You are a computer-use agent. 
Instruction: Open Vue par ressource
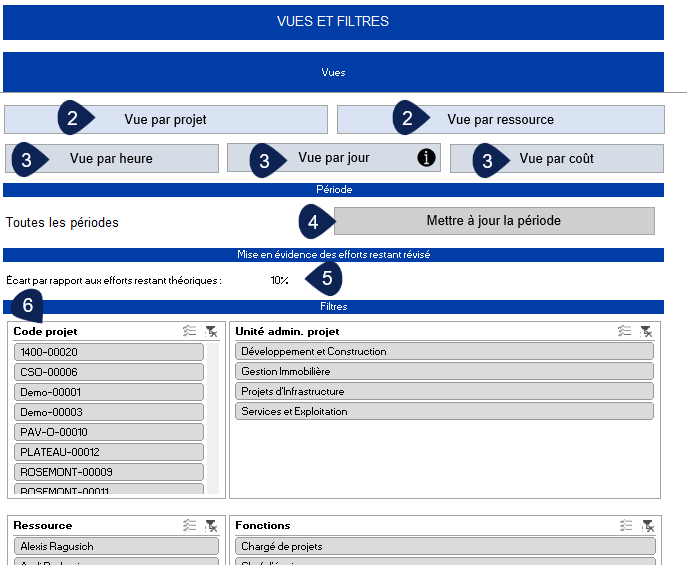pyautogui.click(x=500, y=119)
